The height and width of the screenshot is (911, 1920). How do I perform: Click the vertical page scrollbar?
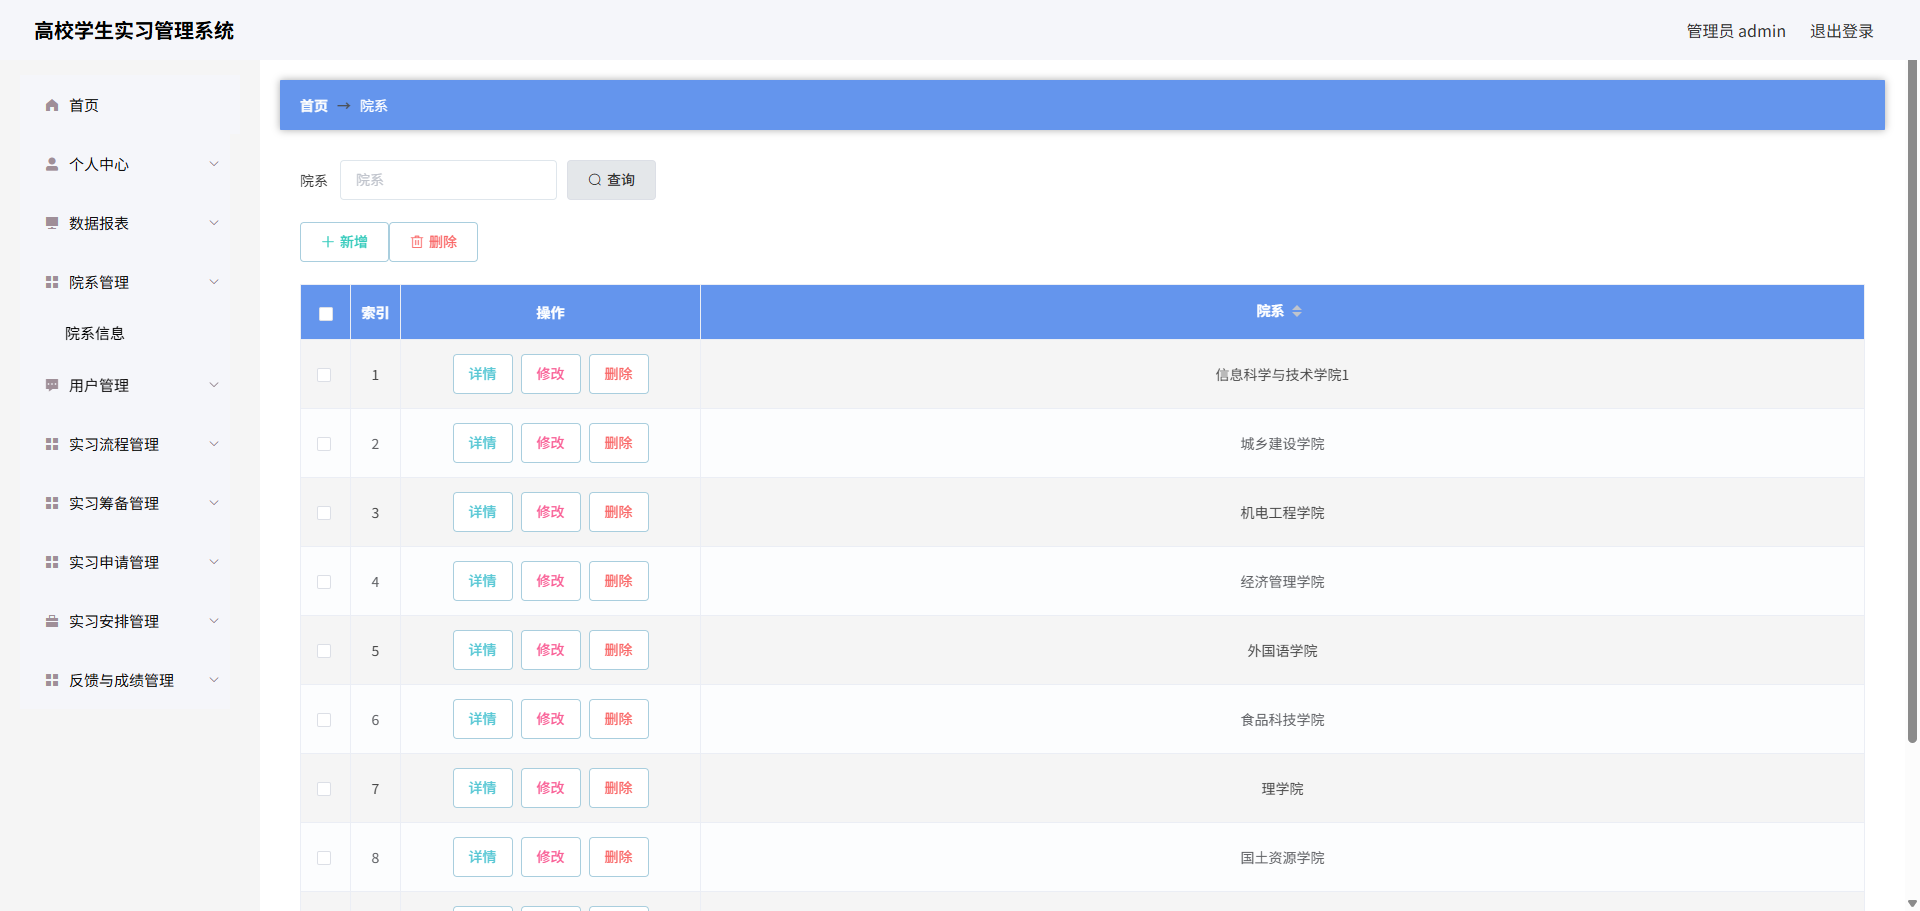click(x=1912, y=400)
